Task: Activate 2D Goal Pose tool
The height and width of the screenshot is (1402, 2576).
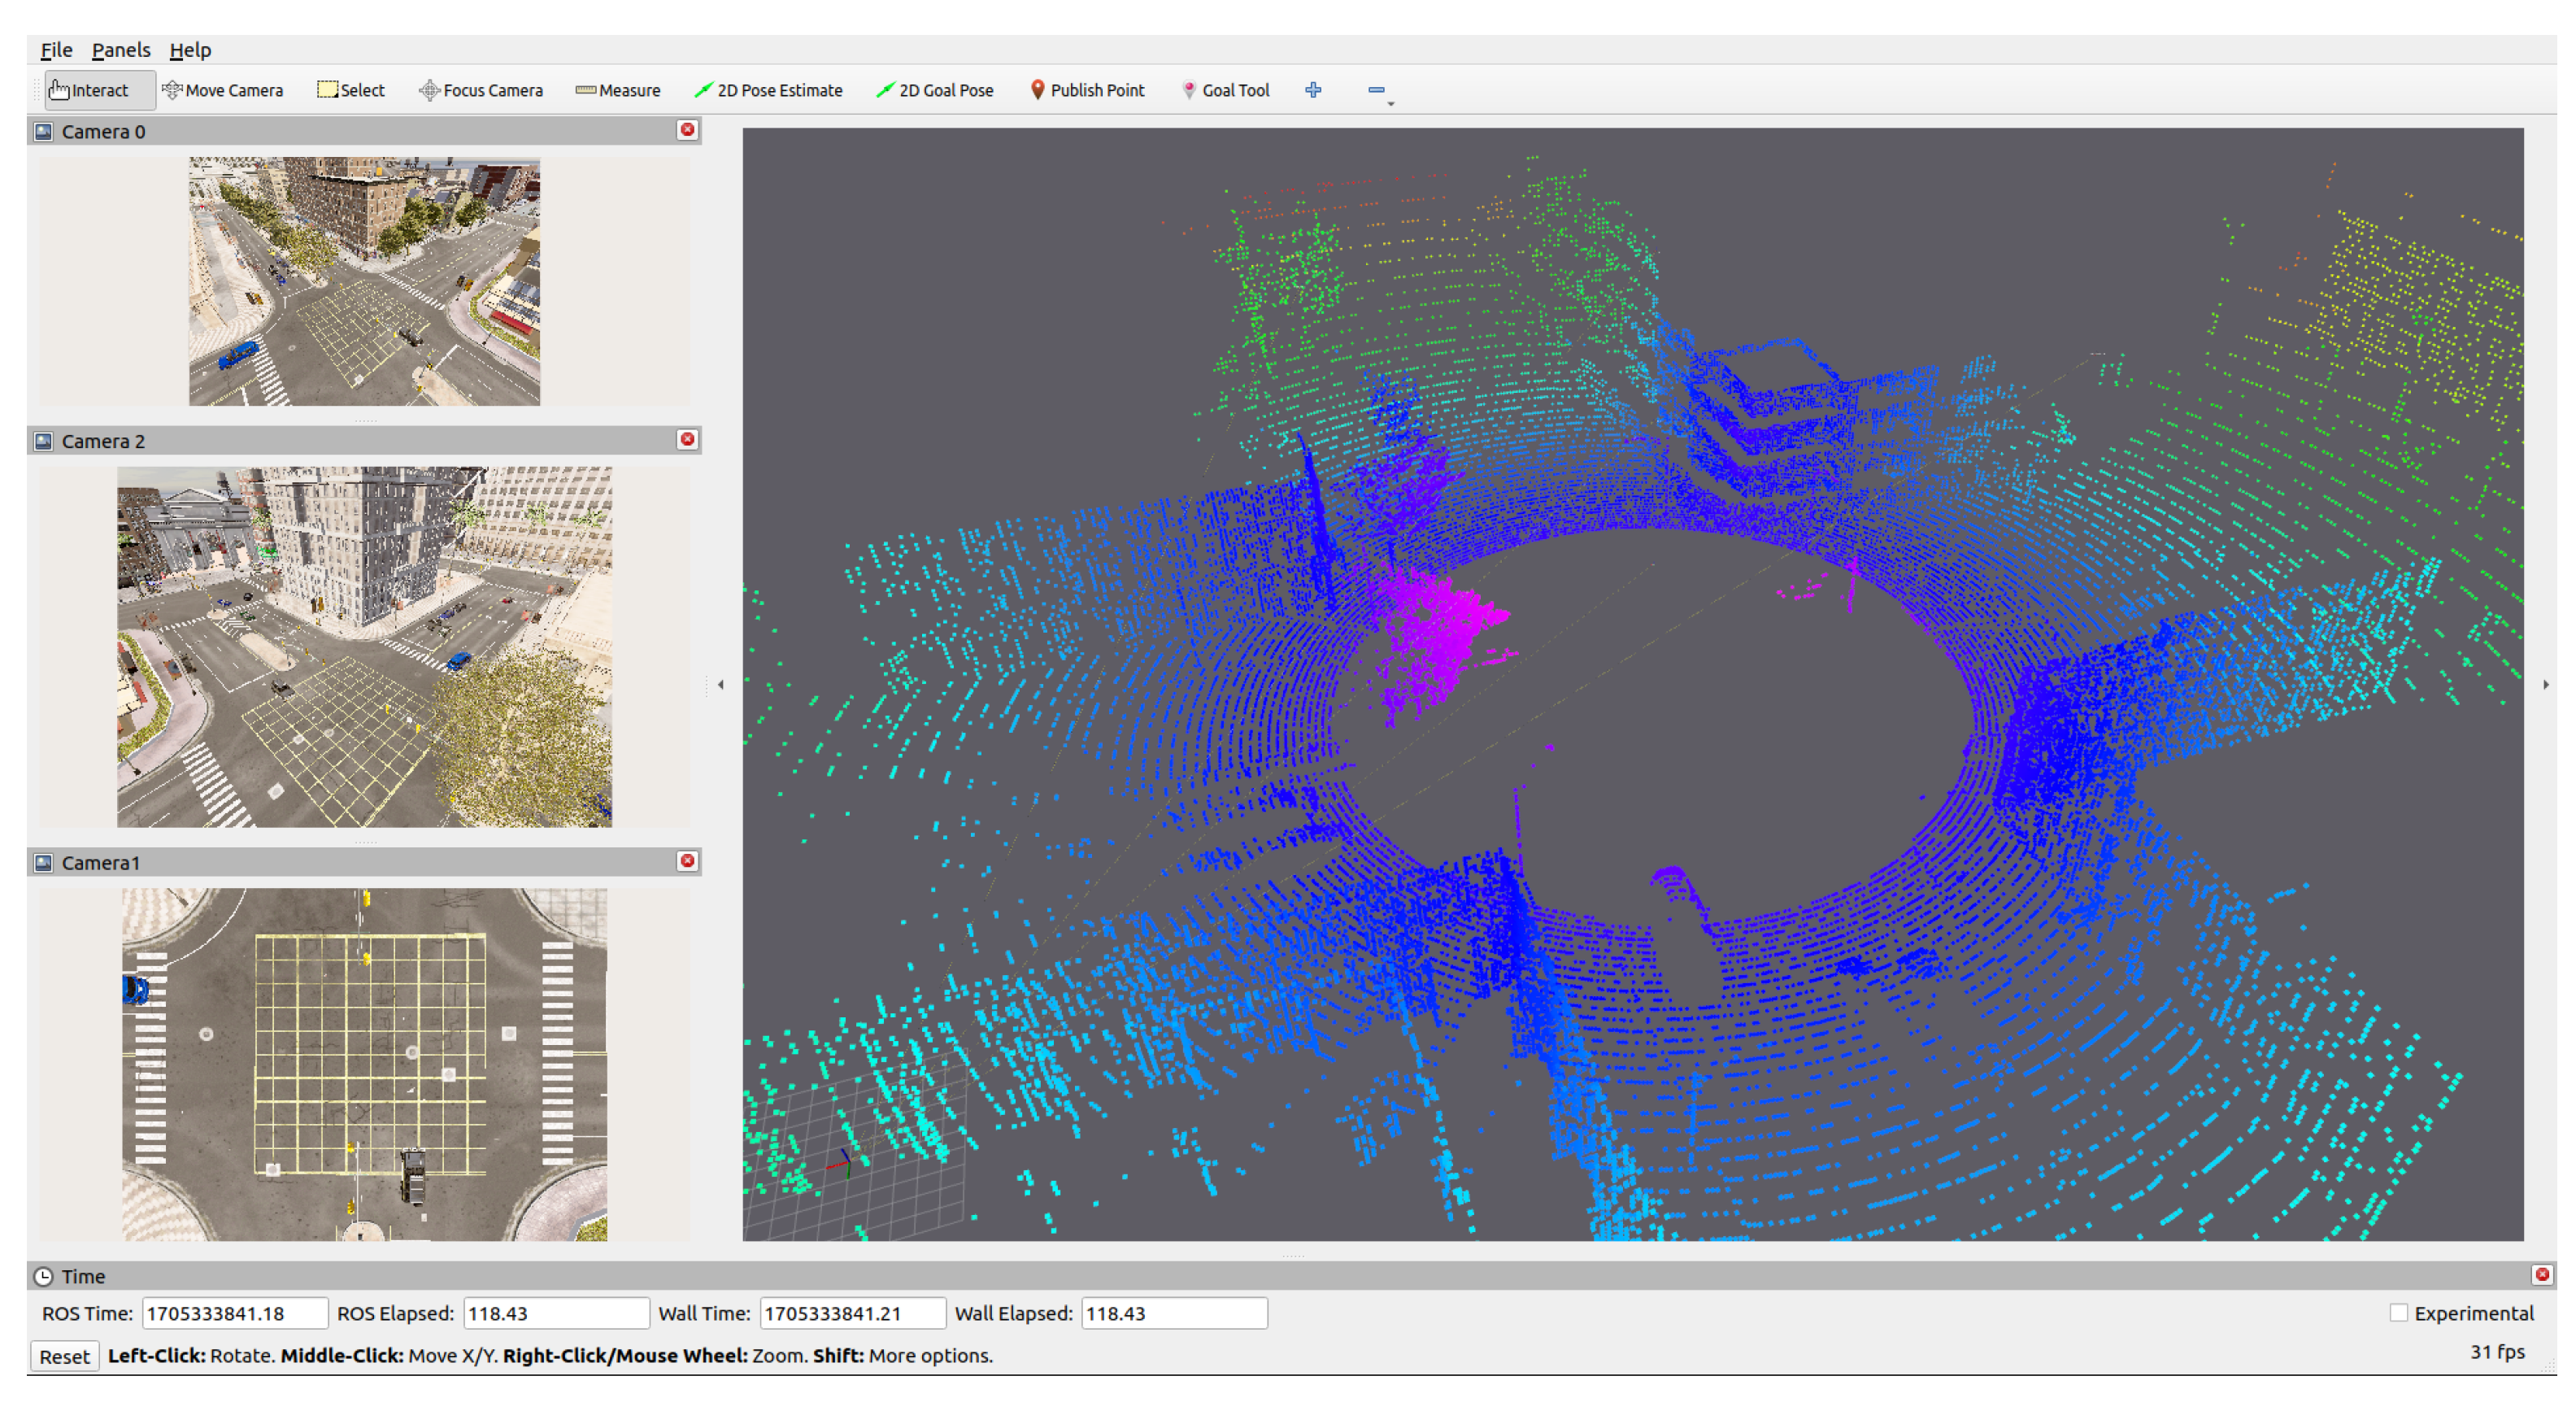Action: [x=934, y=90]
